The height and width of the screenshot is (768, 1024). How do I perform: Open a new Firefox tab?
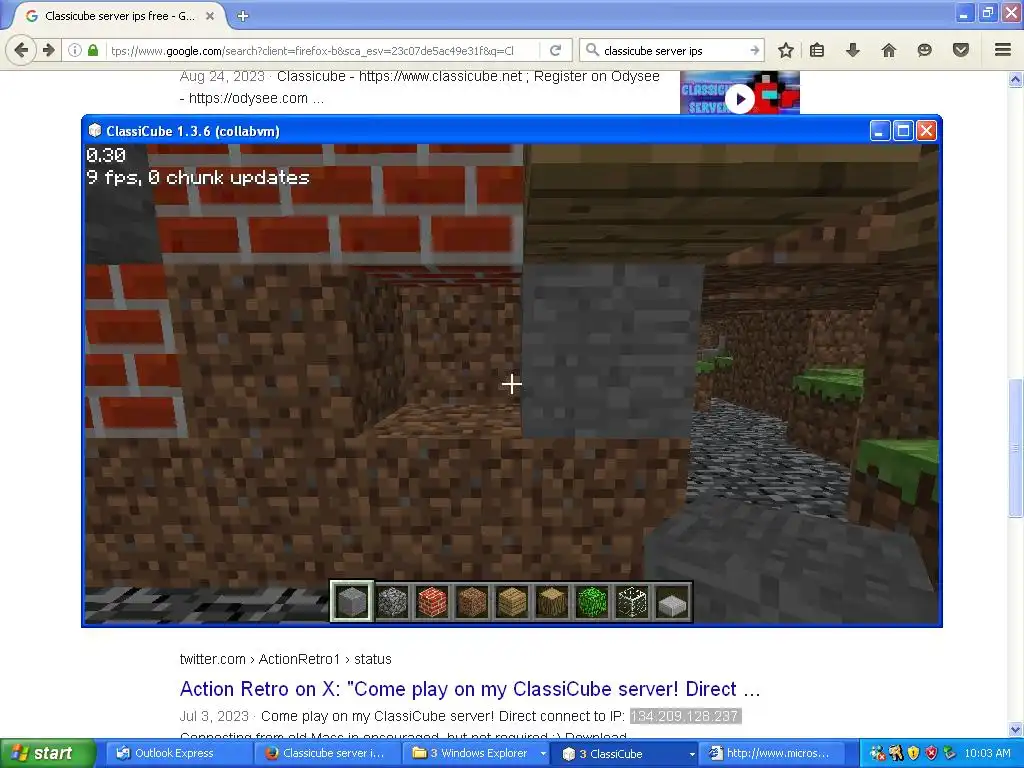243,16
